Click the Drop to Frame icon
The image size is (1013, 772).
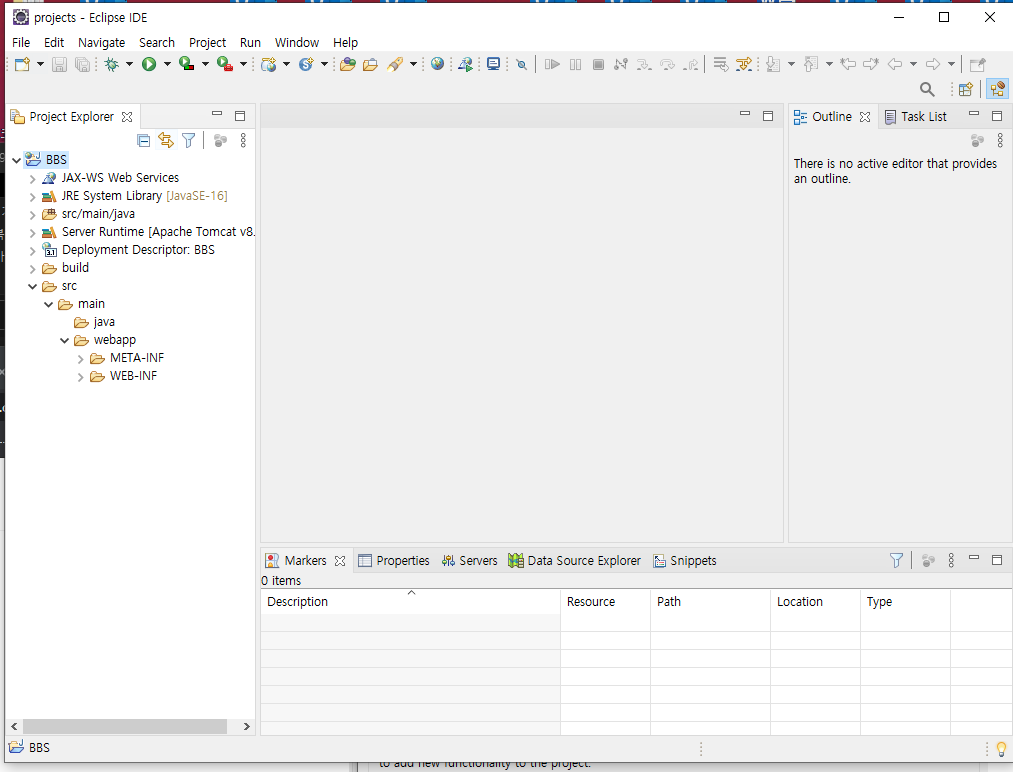(721, 64)
